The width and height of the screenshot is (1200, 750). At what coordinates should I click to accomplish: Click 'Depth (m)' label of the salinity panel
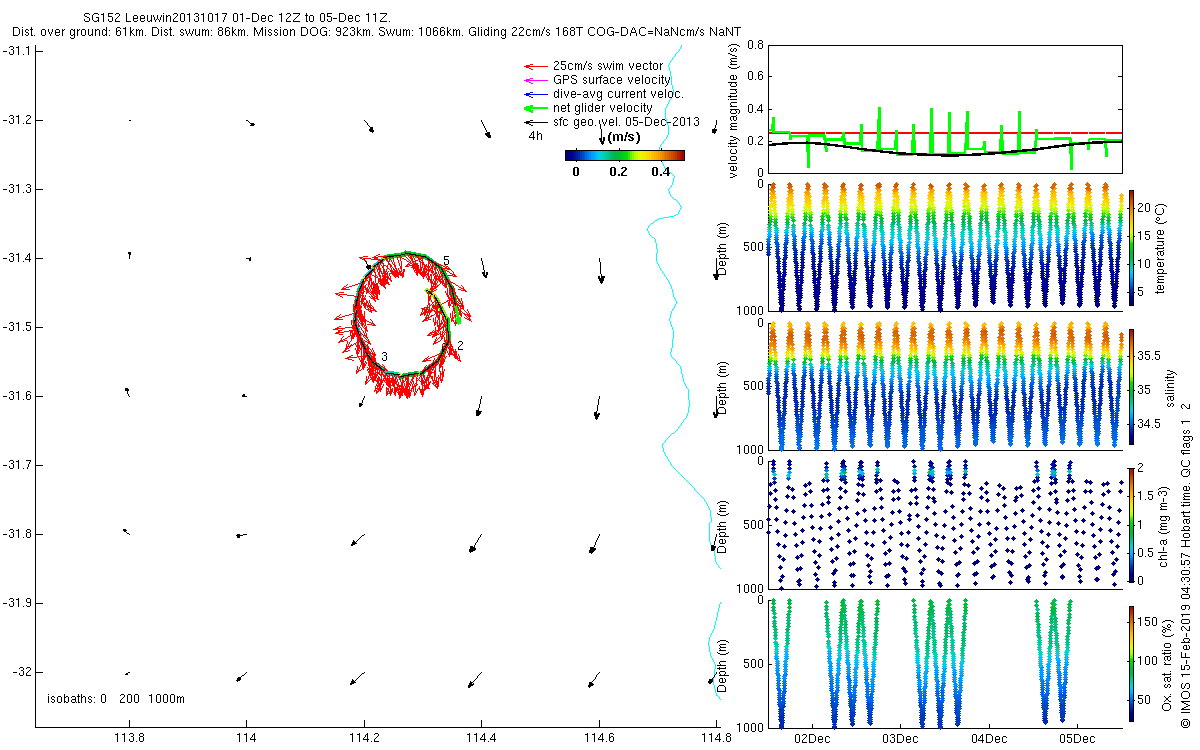721,389
